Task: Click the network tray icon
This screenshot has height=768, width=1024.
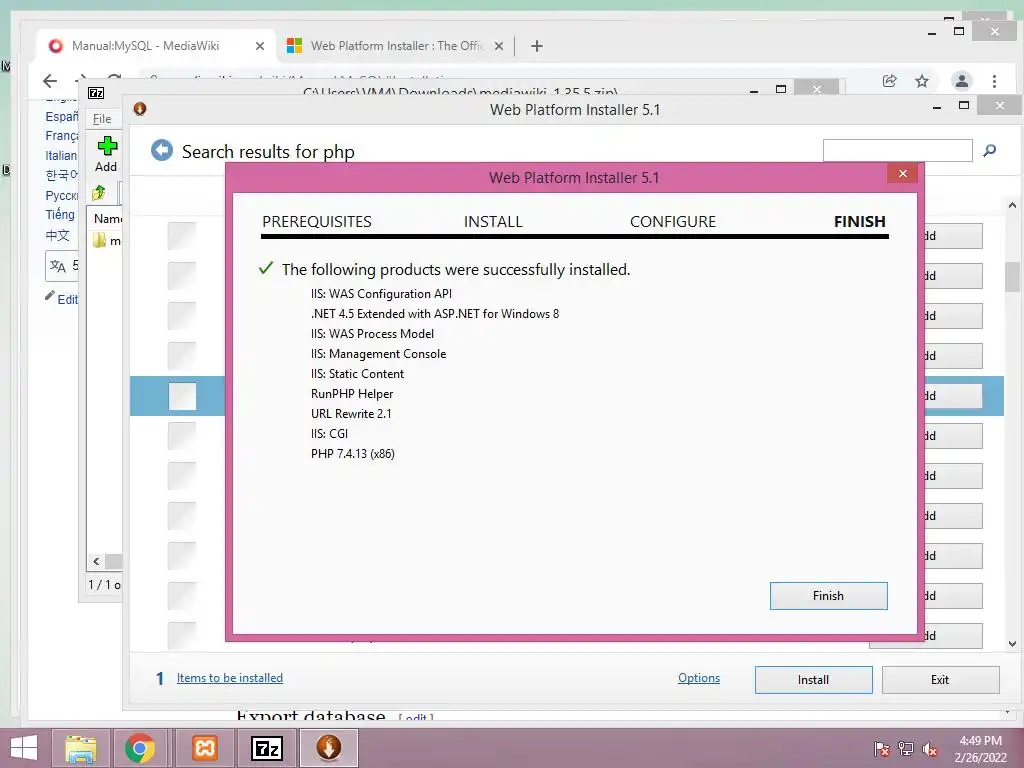Action: [x=906, y=749]
